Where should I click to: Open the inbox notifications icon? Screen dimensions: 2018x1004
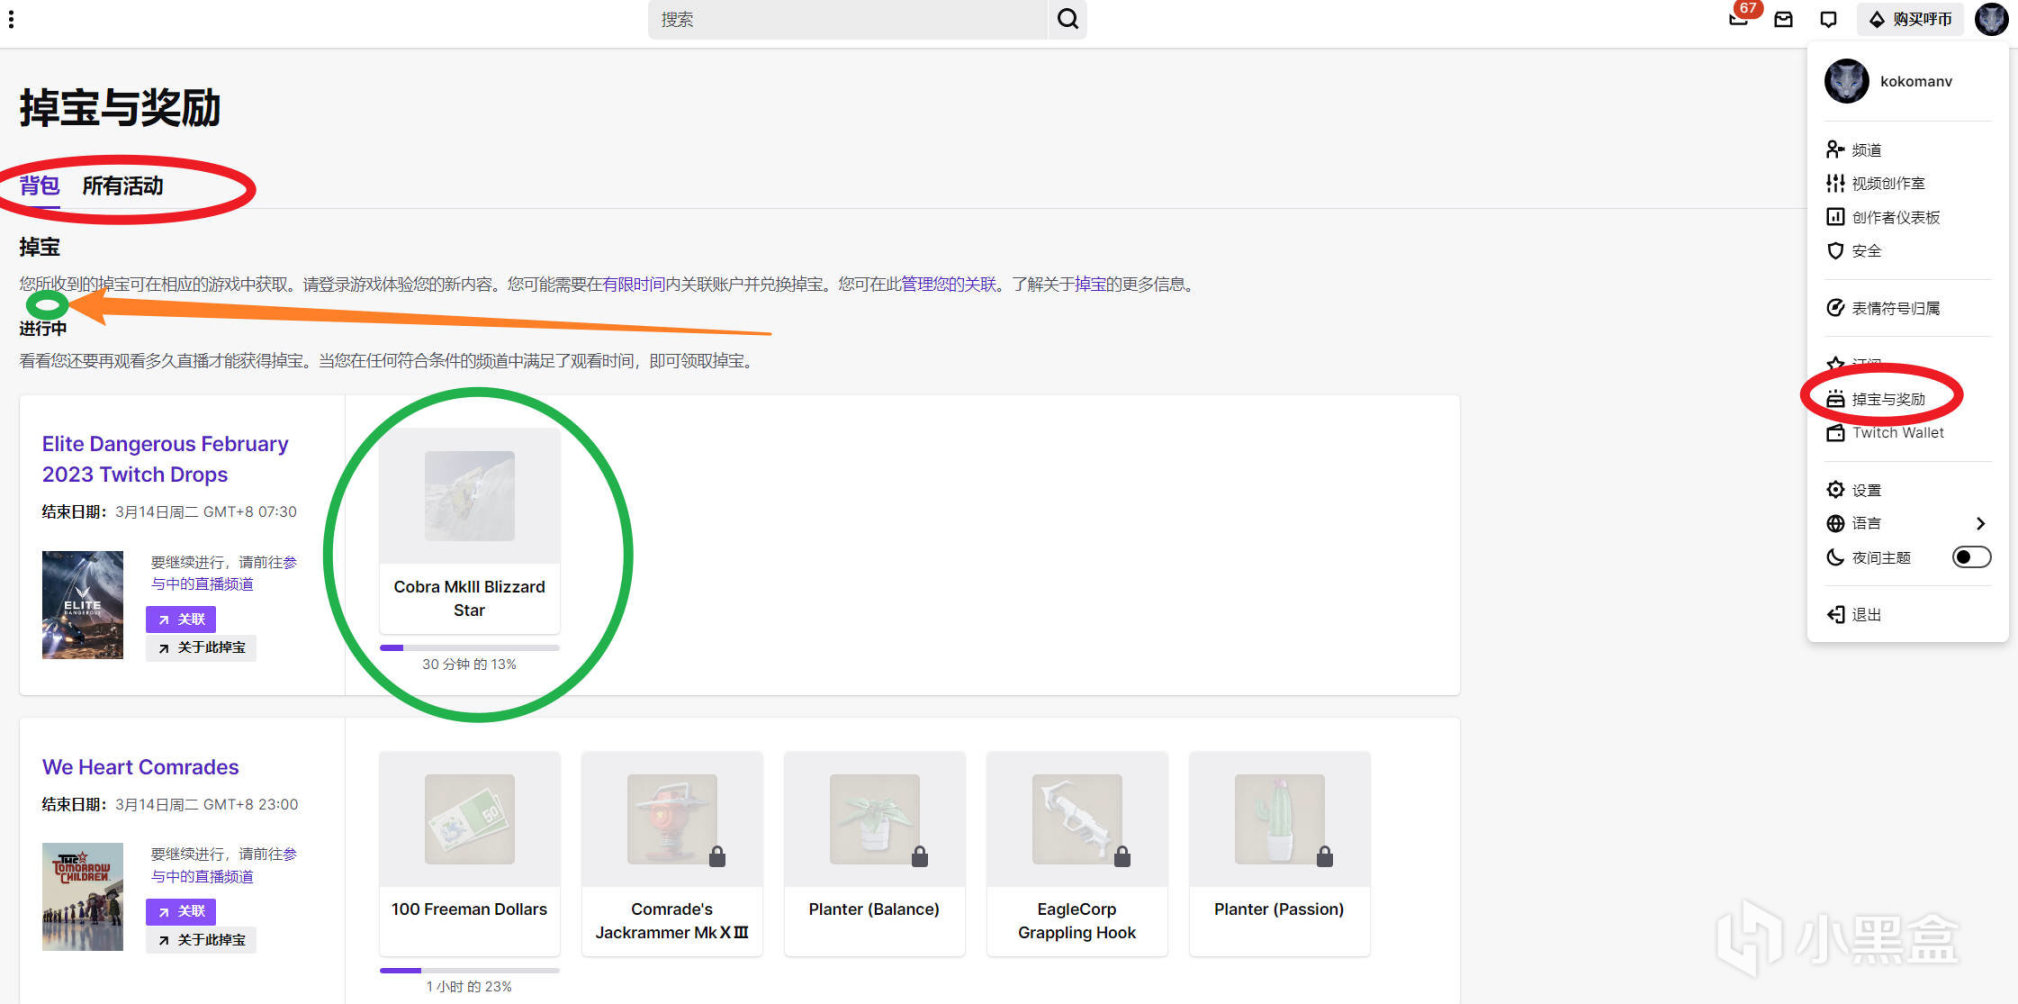[x=1784, y=19]
